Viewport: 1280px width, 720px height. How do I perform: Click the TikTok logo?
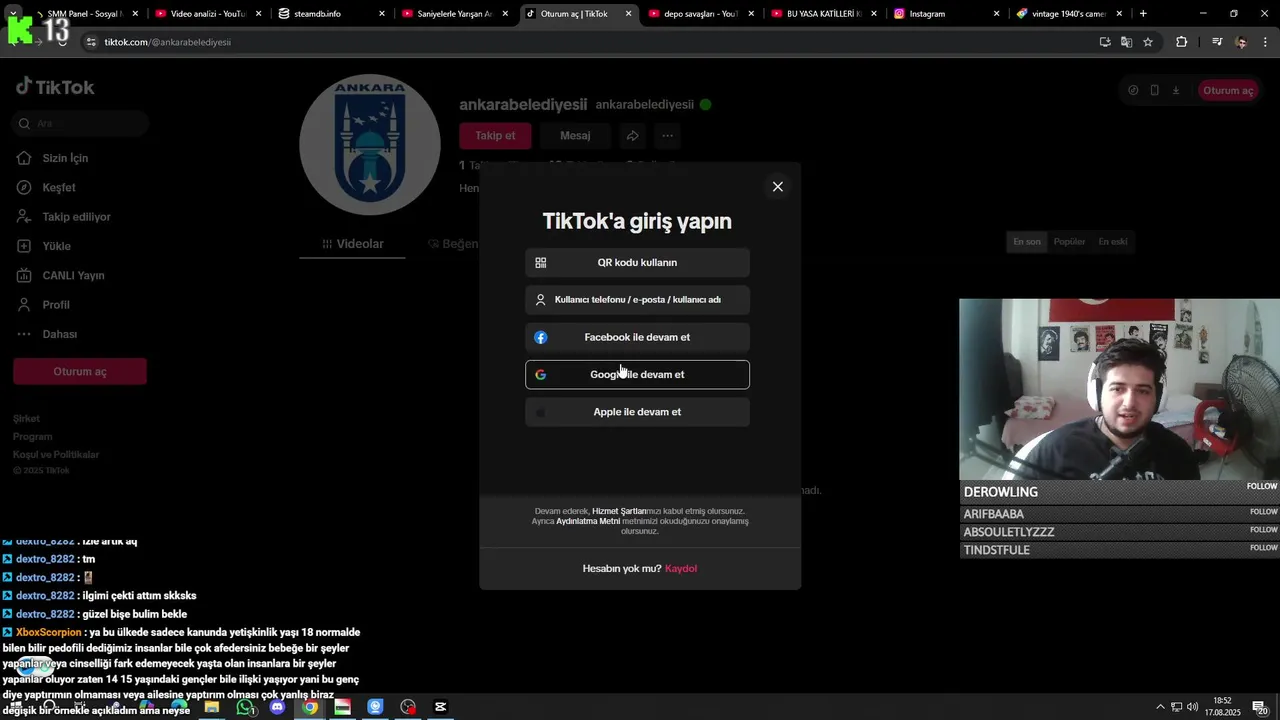pos(55,87)
